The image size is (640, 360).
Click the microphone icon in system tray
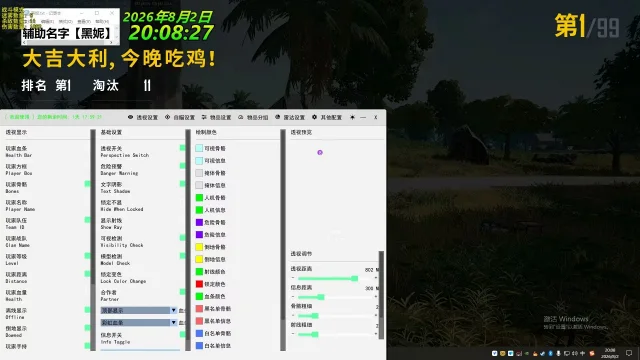558,353
